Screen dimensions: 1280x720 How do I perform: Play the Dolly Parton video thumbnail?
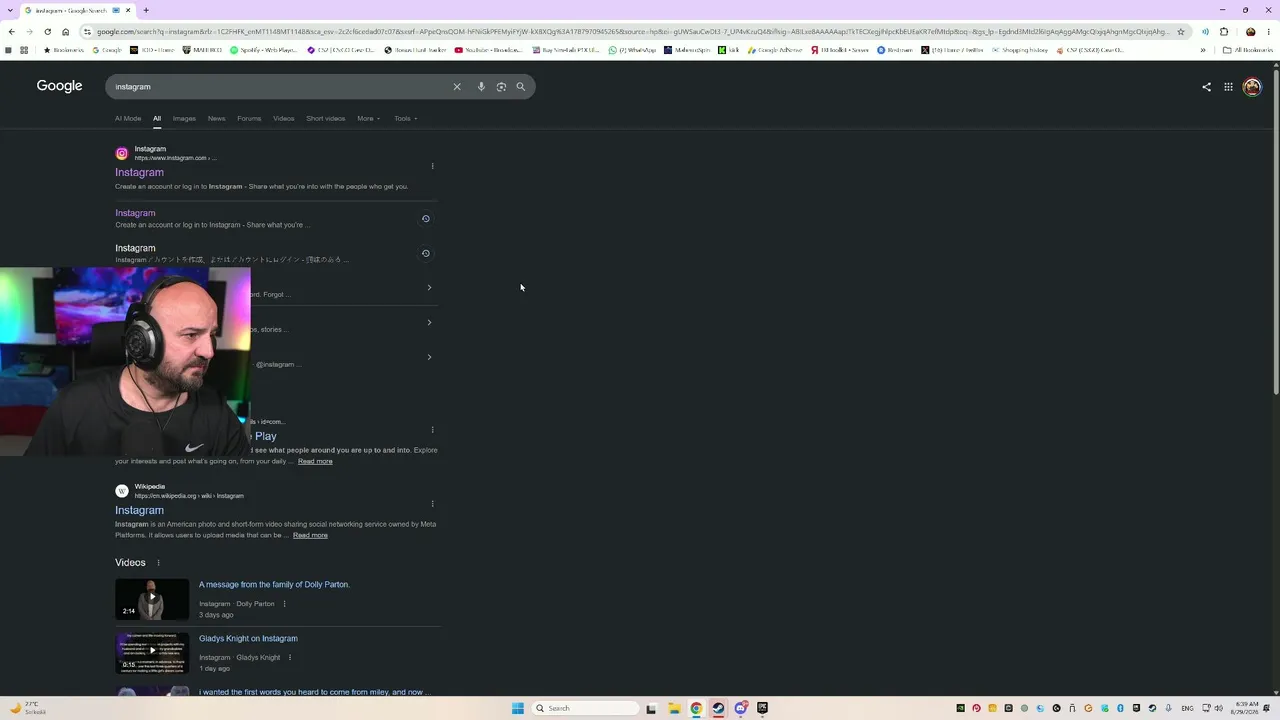(x=152, y=599)
